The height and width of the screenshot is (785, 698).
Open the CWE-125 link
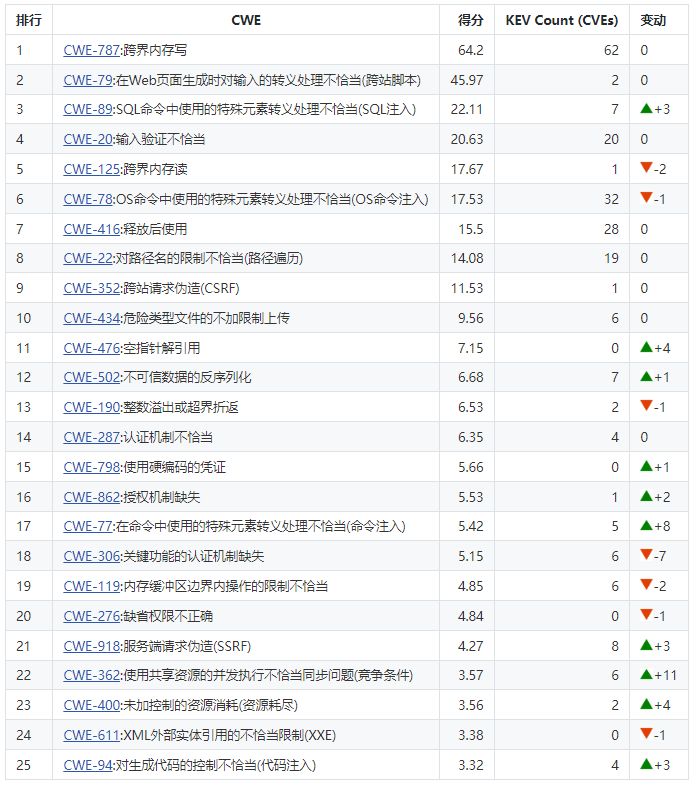click(x=92, y=169)
